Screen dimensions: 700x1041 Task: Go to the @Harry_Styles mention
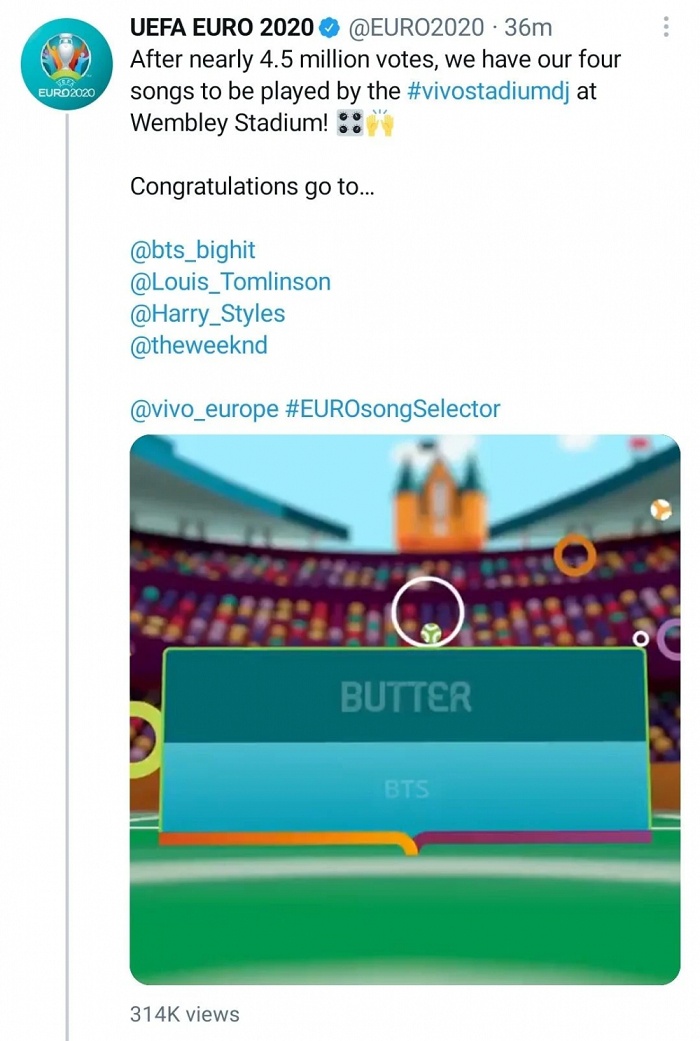(x=207, y=314)
